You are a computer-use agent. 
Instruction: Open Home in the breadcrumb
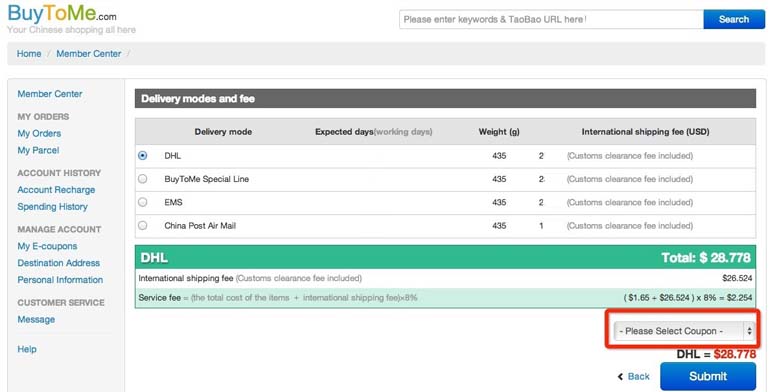tap(29, 54)
